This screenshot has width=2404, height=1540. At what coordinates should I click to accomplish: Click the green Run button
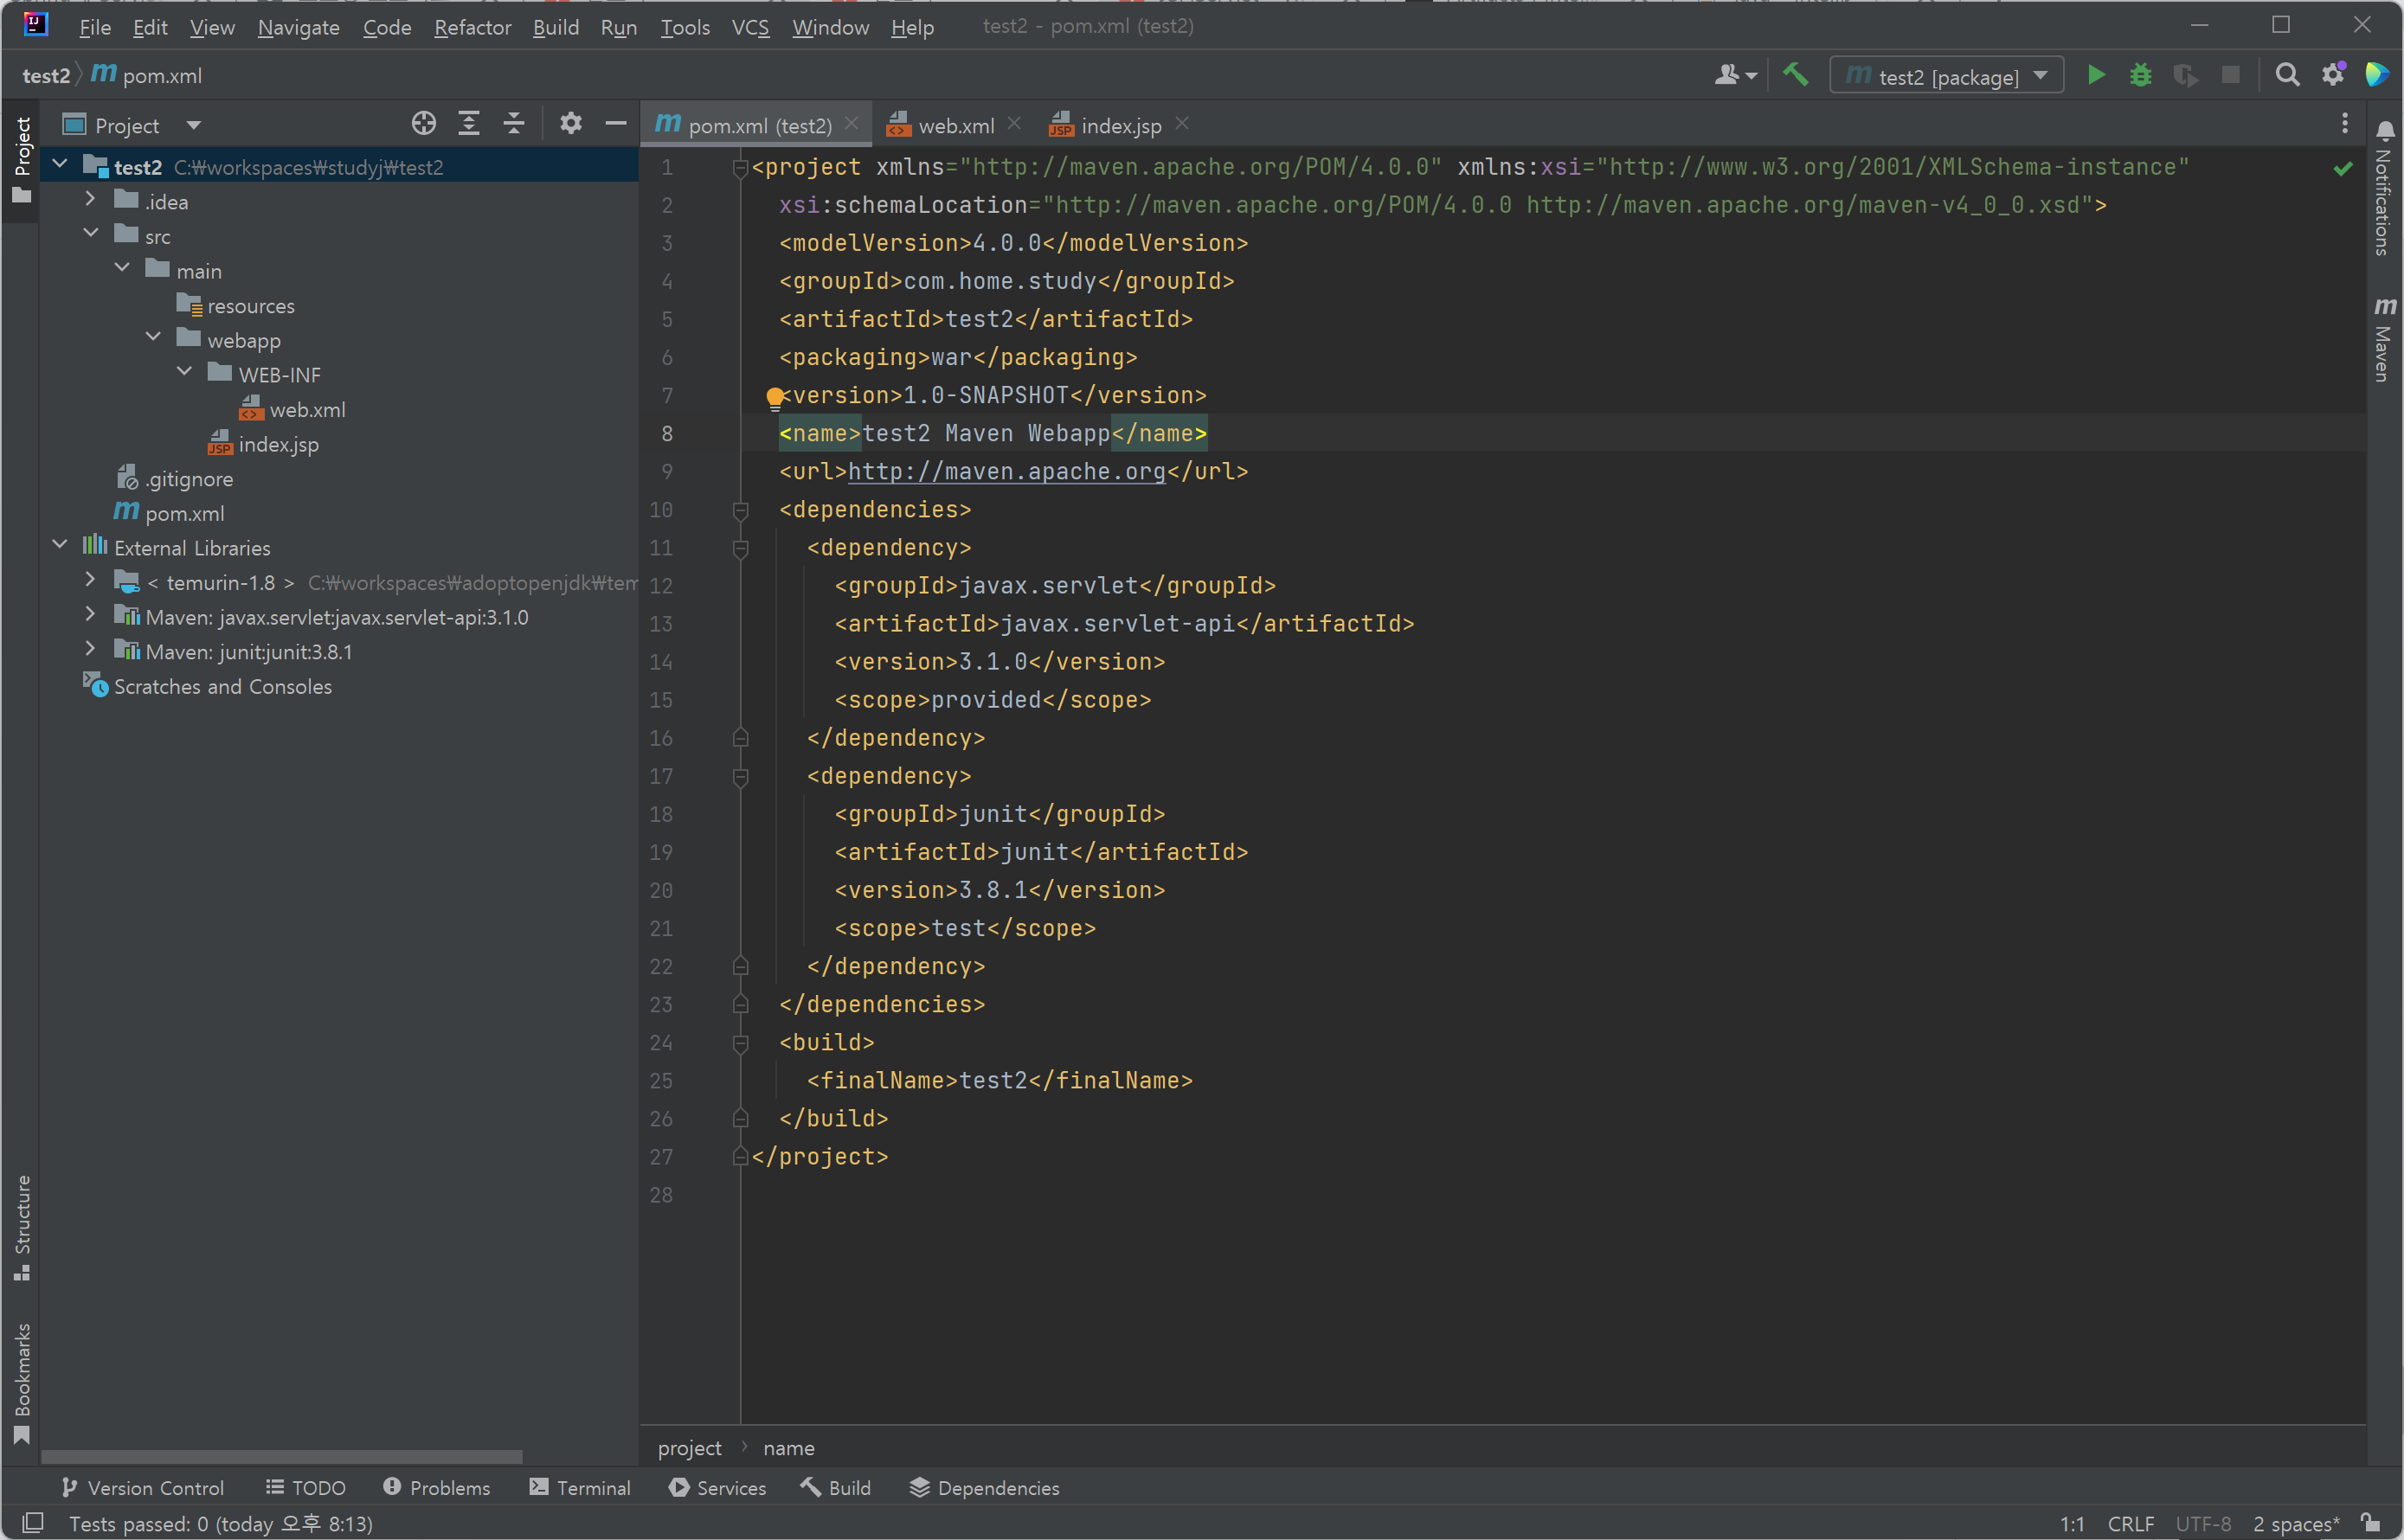pyautogui.click(x=2096, y=76)
